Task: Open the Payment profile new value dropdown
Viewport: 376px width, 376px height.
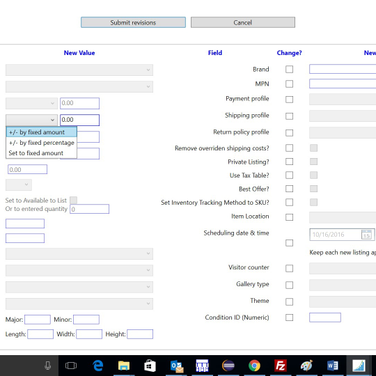Action: pyautogui.click(x=343, y=99)
